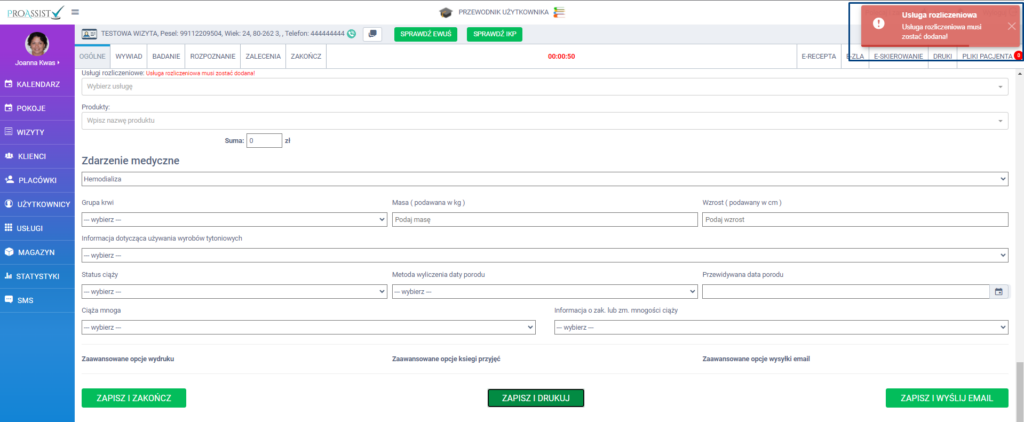Screen dimensions: 1024x422
Task: Toggle the hamburger sidebar menu
Action: [x=75, y=11]
